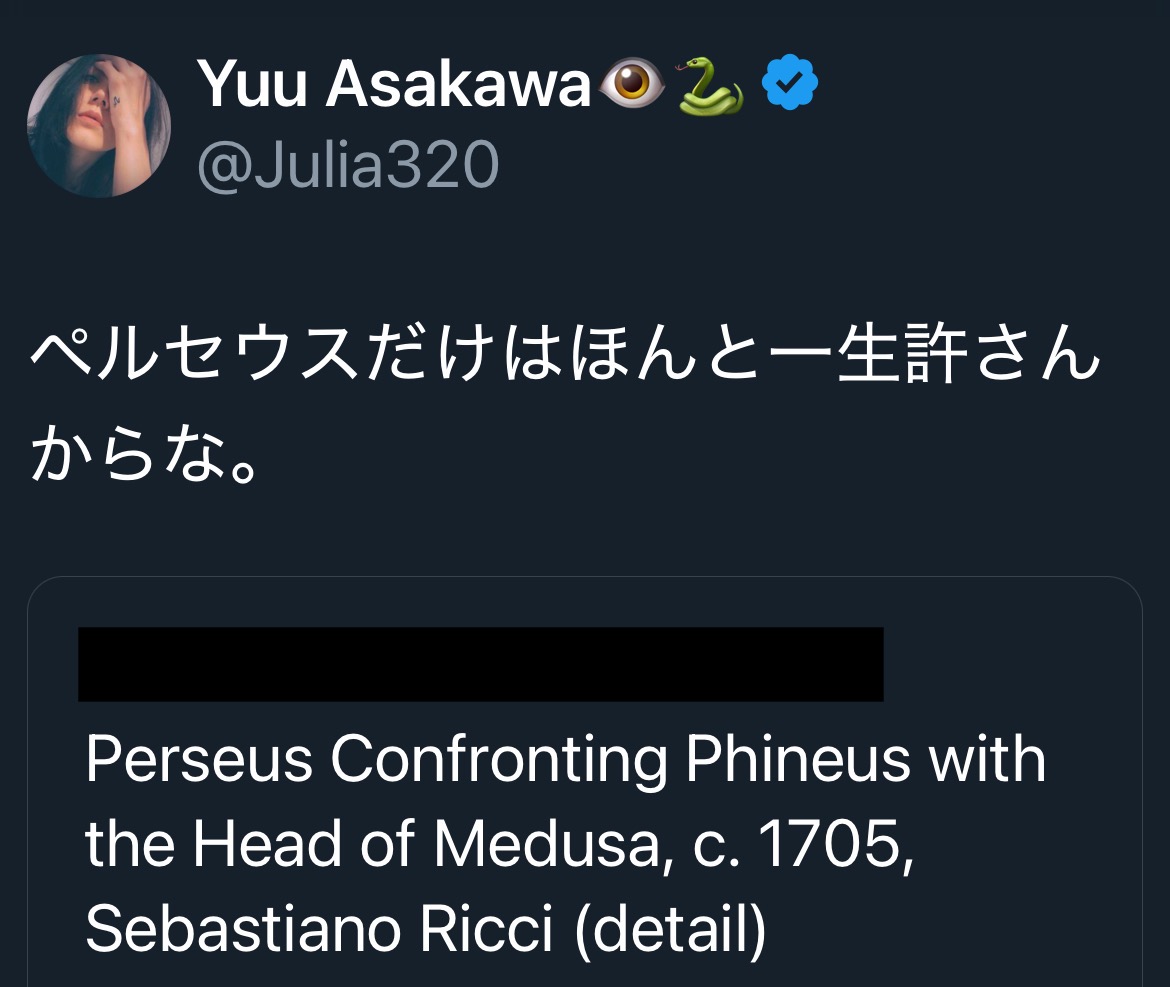Click the word Confronting in quoted tweet

499,760
